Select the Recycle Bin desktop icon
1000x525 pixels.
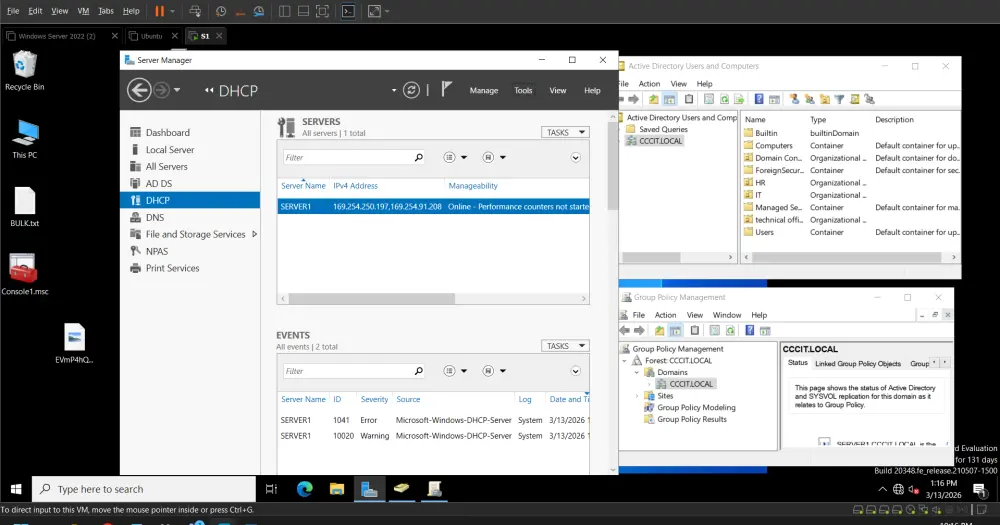coord(24,70)
